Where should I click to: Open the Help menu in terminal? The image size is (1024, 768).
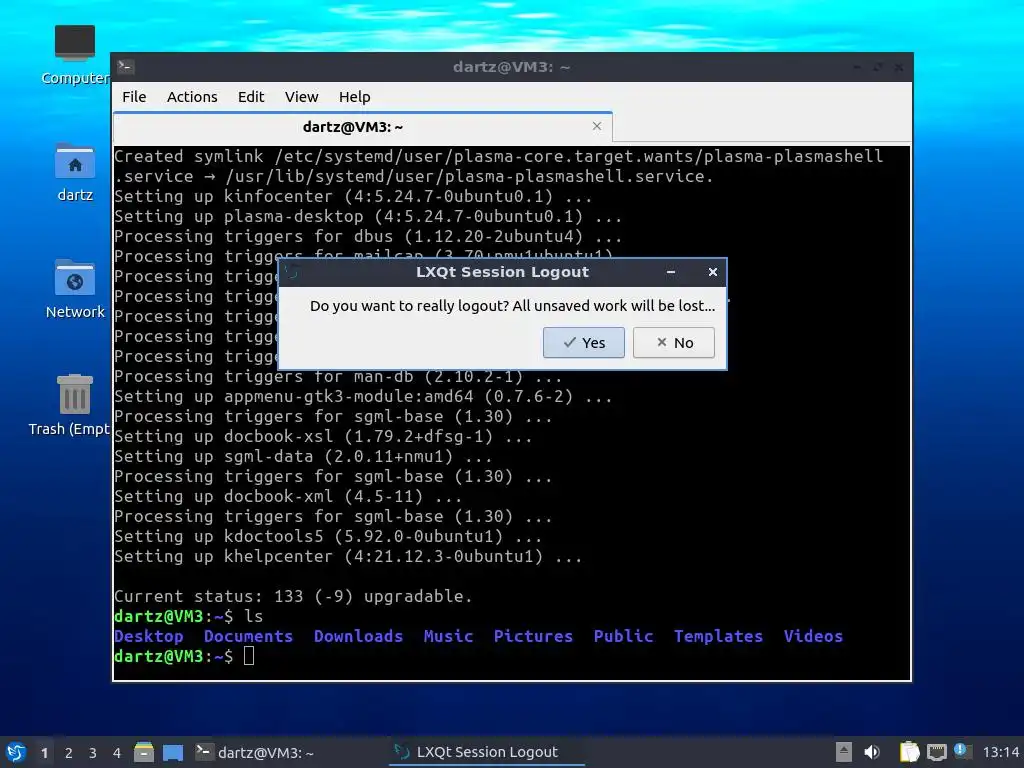coord(354,97)
